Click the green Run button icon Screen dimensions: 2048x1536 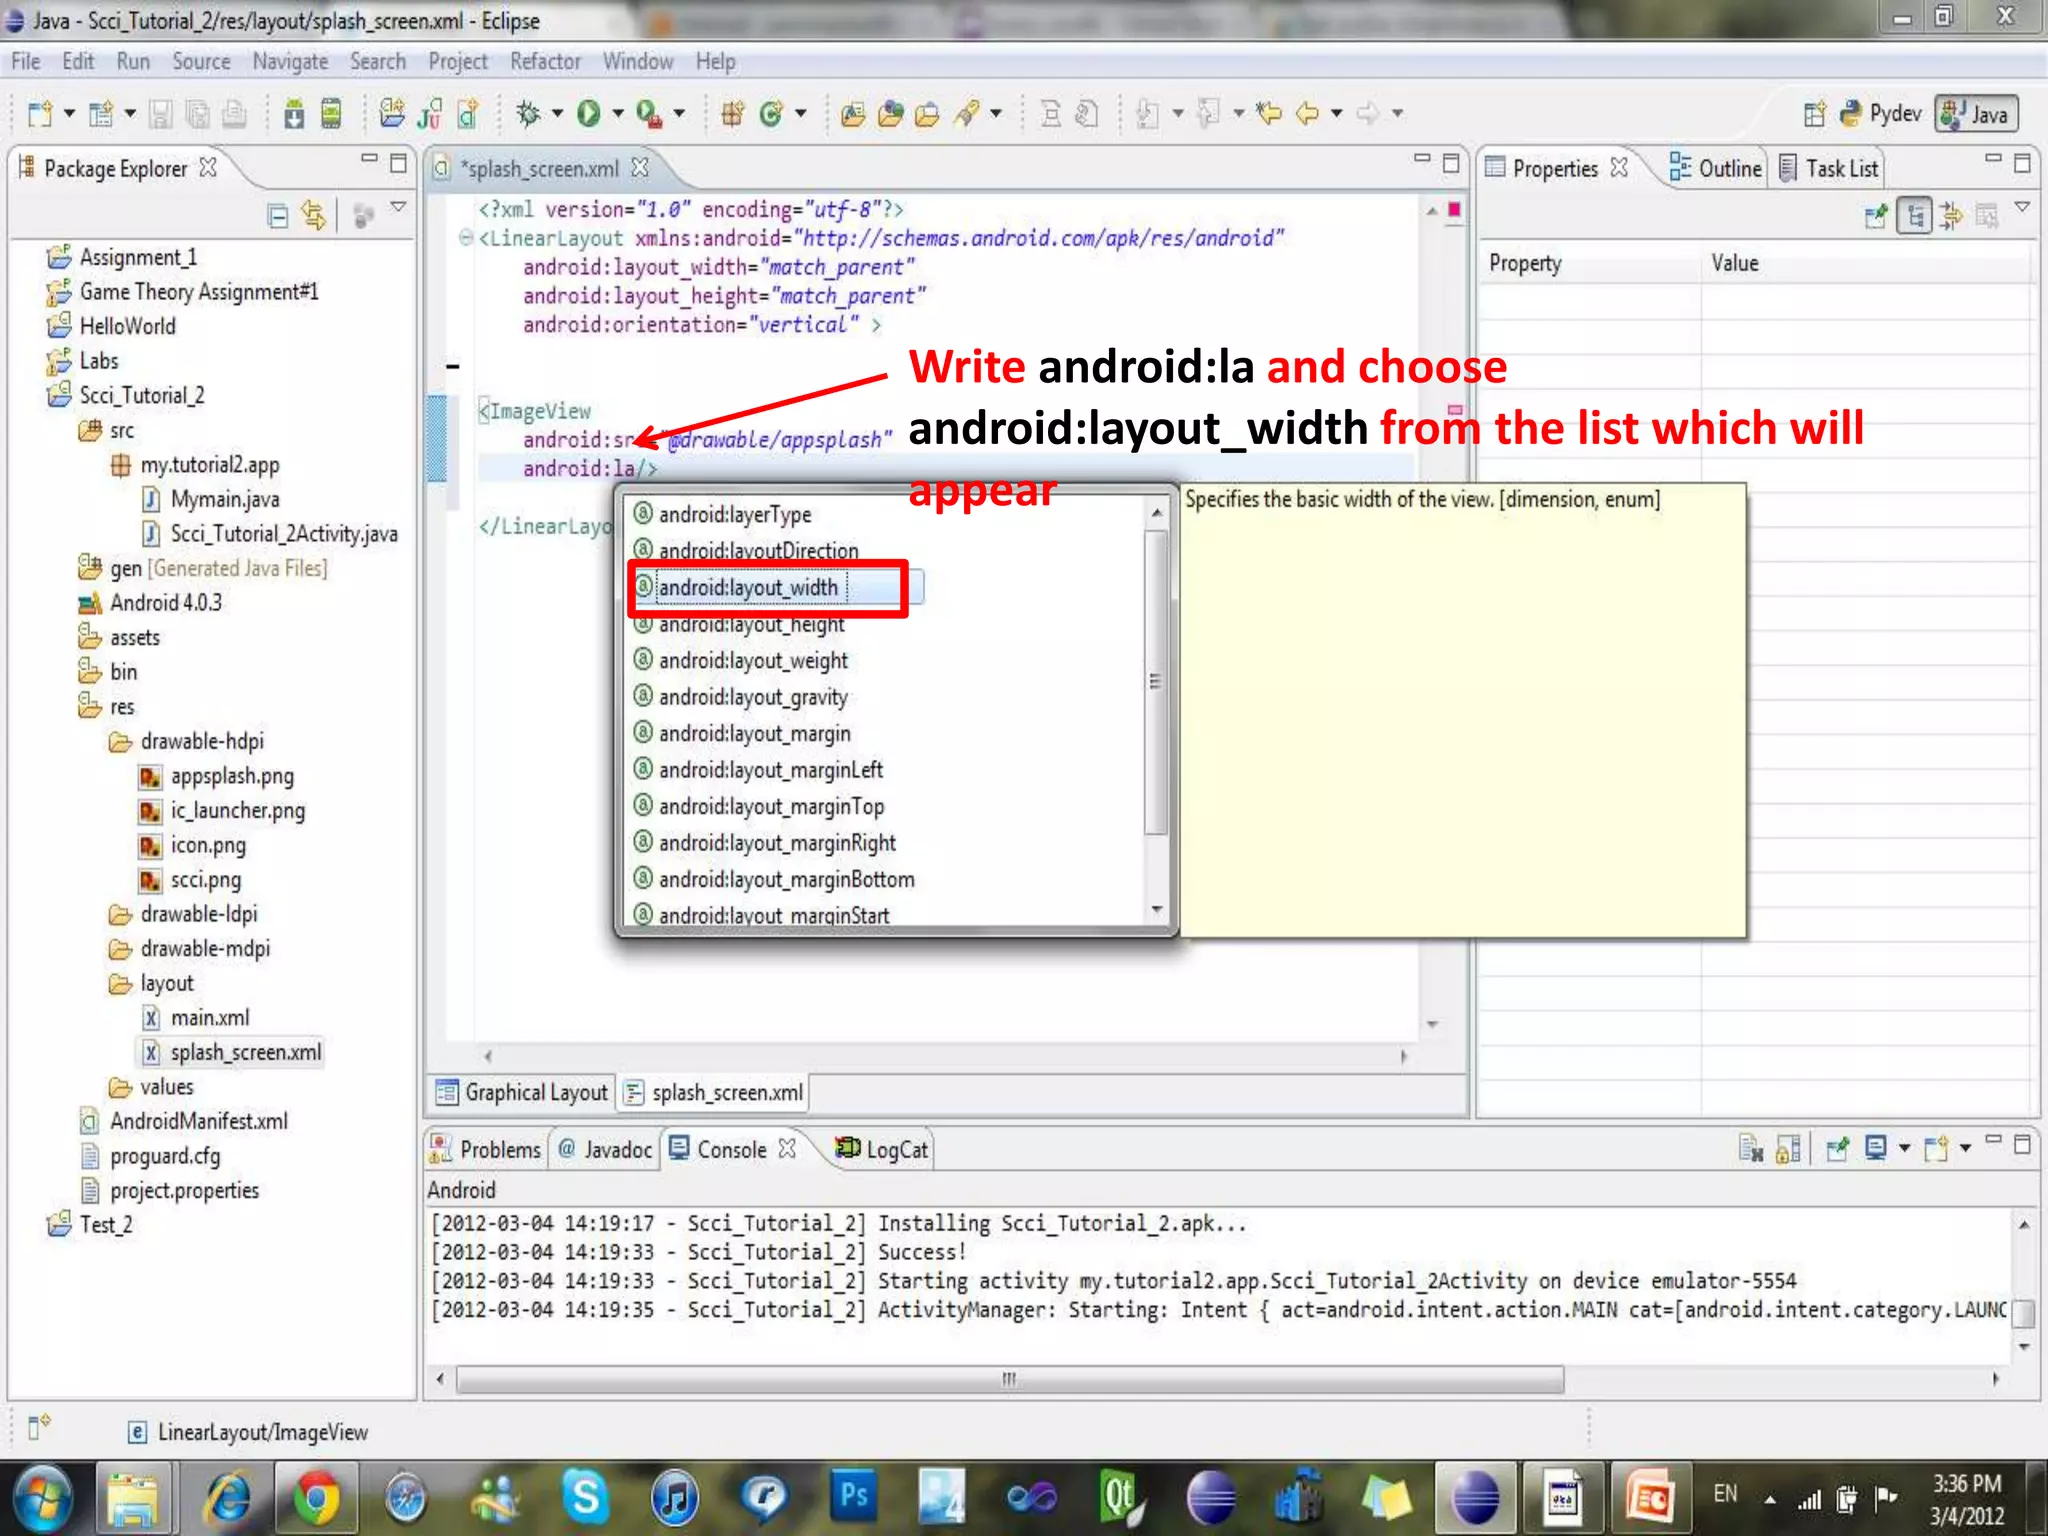(x=588, y=114)
